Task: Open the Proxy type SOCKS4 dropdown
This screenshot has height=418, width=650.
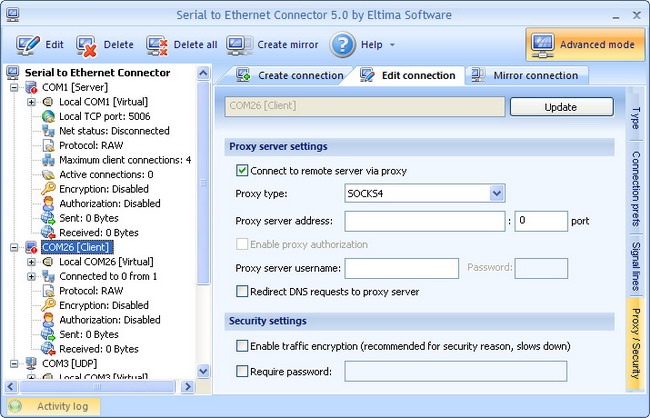Action: (497, 193)
